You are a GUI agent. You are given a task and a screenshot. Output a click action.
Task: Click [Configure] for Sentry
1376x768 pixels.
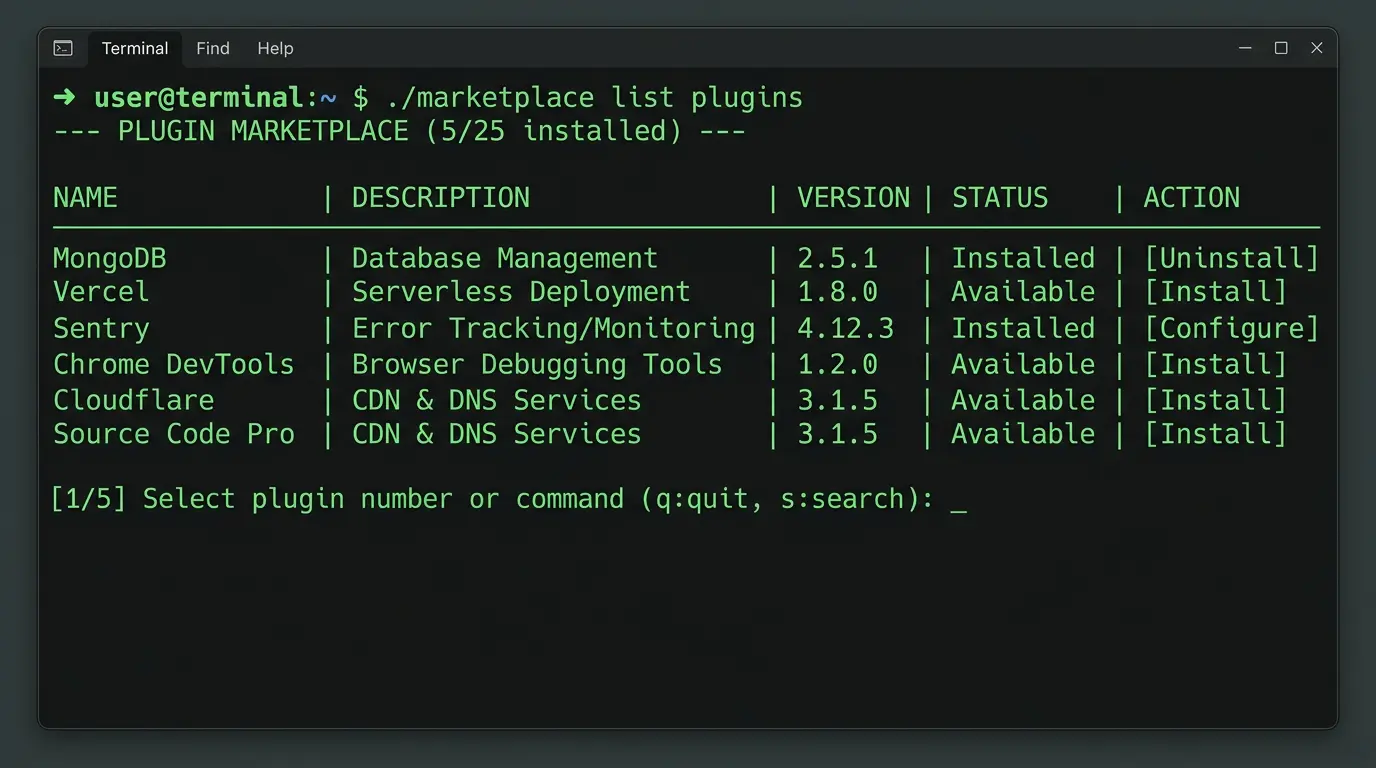coord(1231,328)
